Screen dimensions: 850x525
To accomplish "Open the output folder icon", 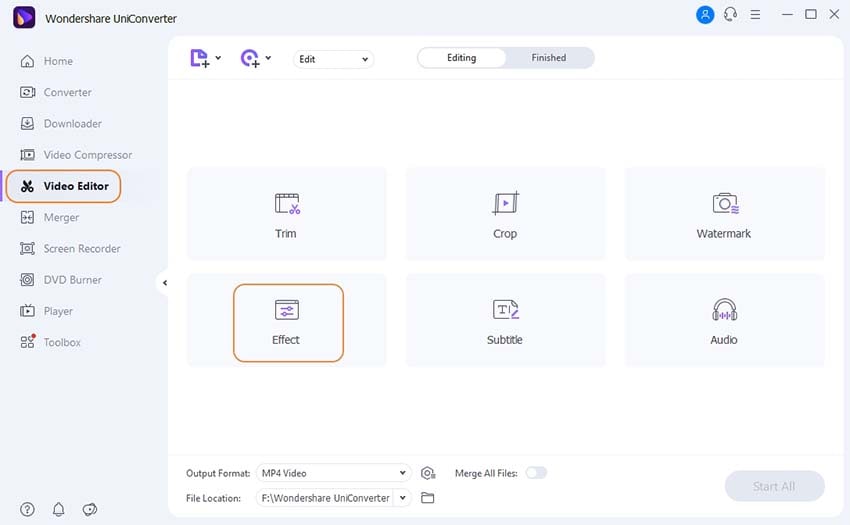I will pos(428,498).
